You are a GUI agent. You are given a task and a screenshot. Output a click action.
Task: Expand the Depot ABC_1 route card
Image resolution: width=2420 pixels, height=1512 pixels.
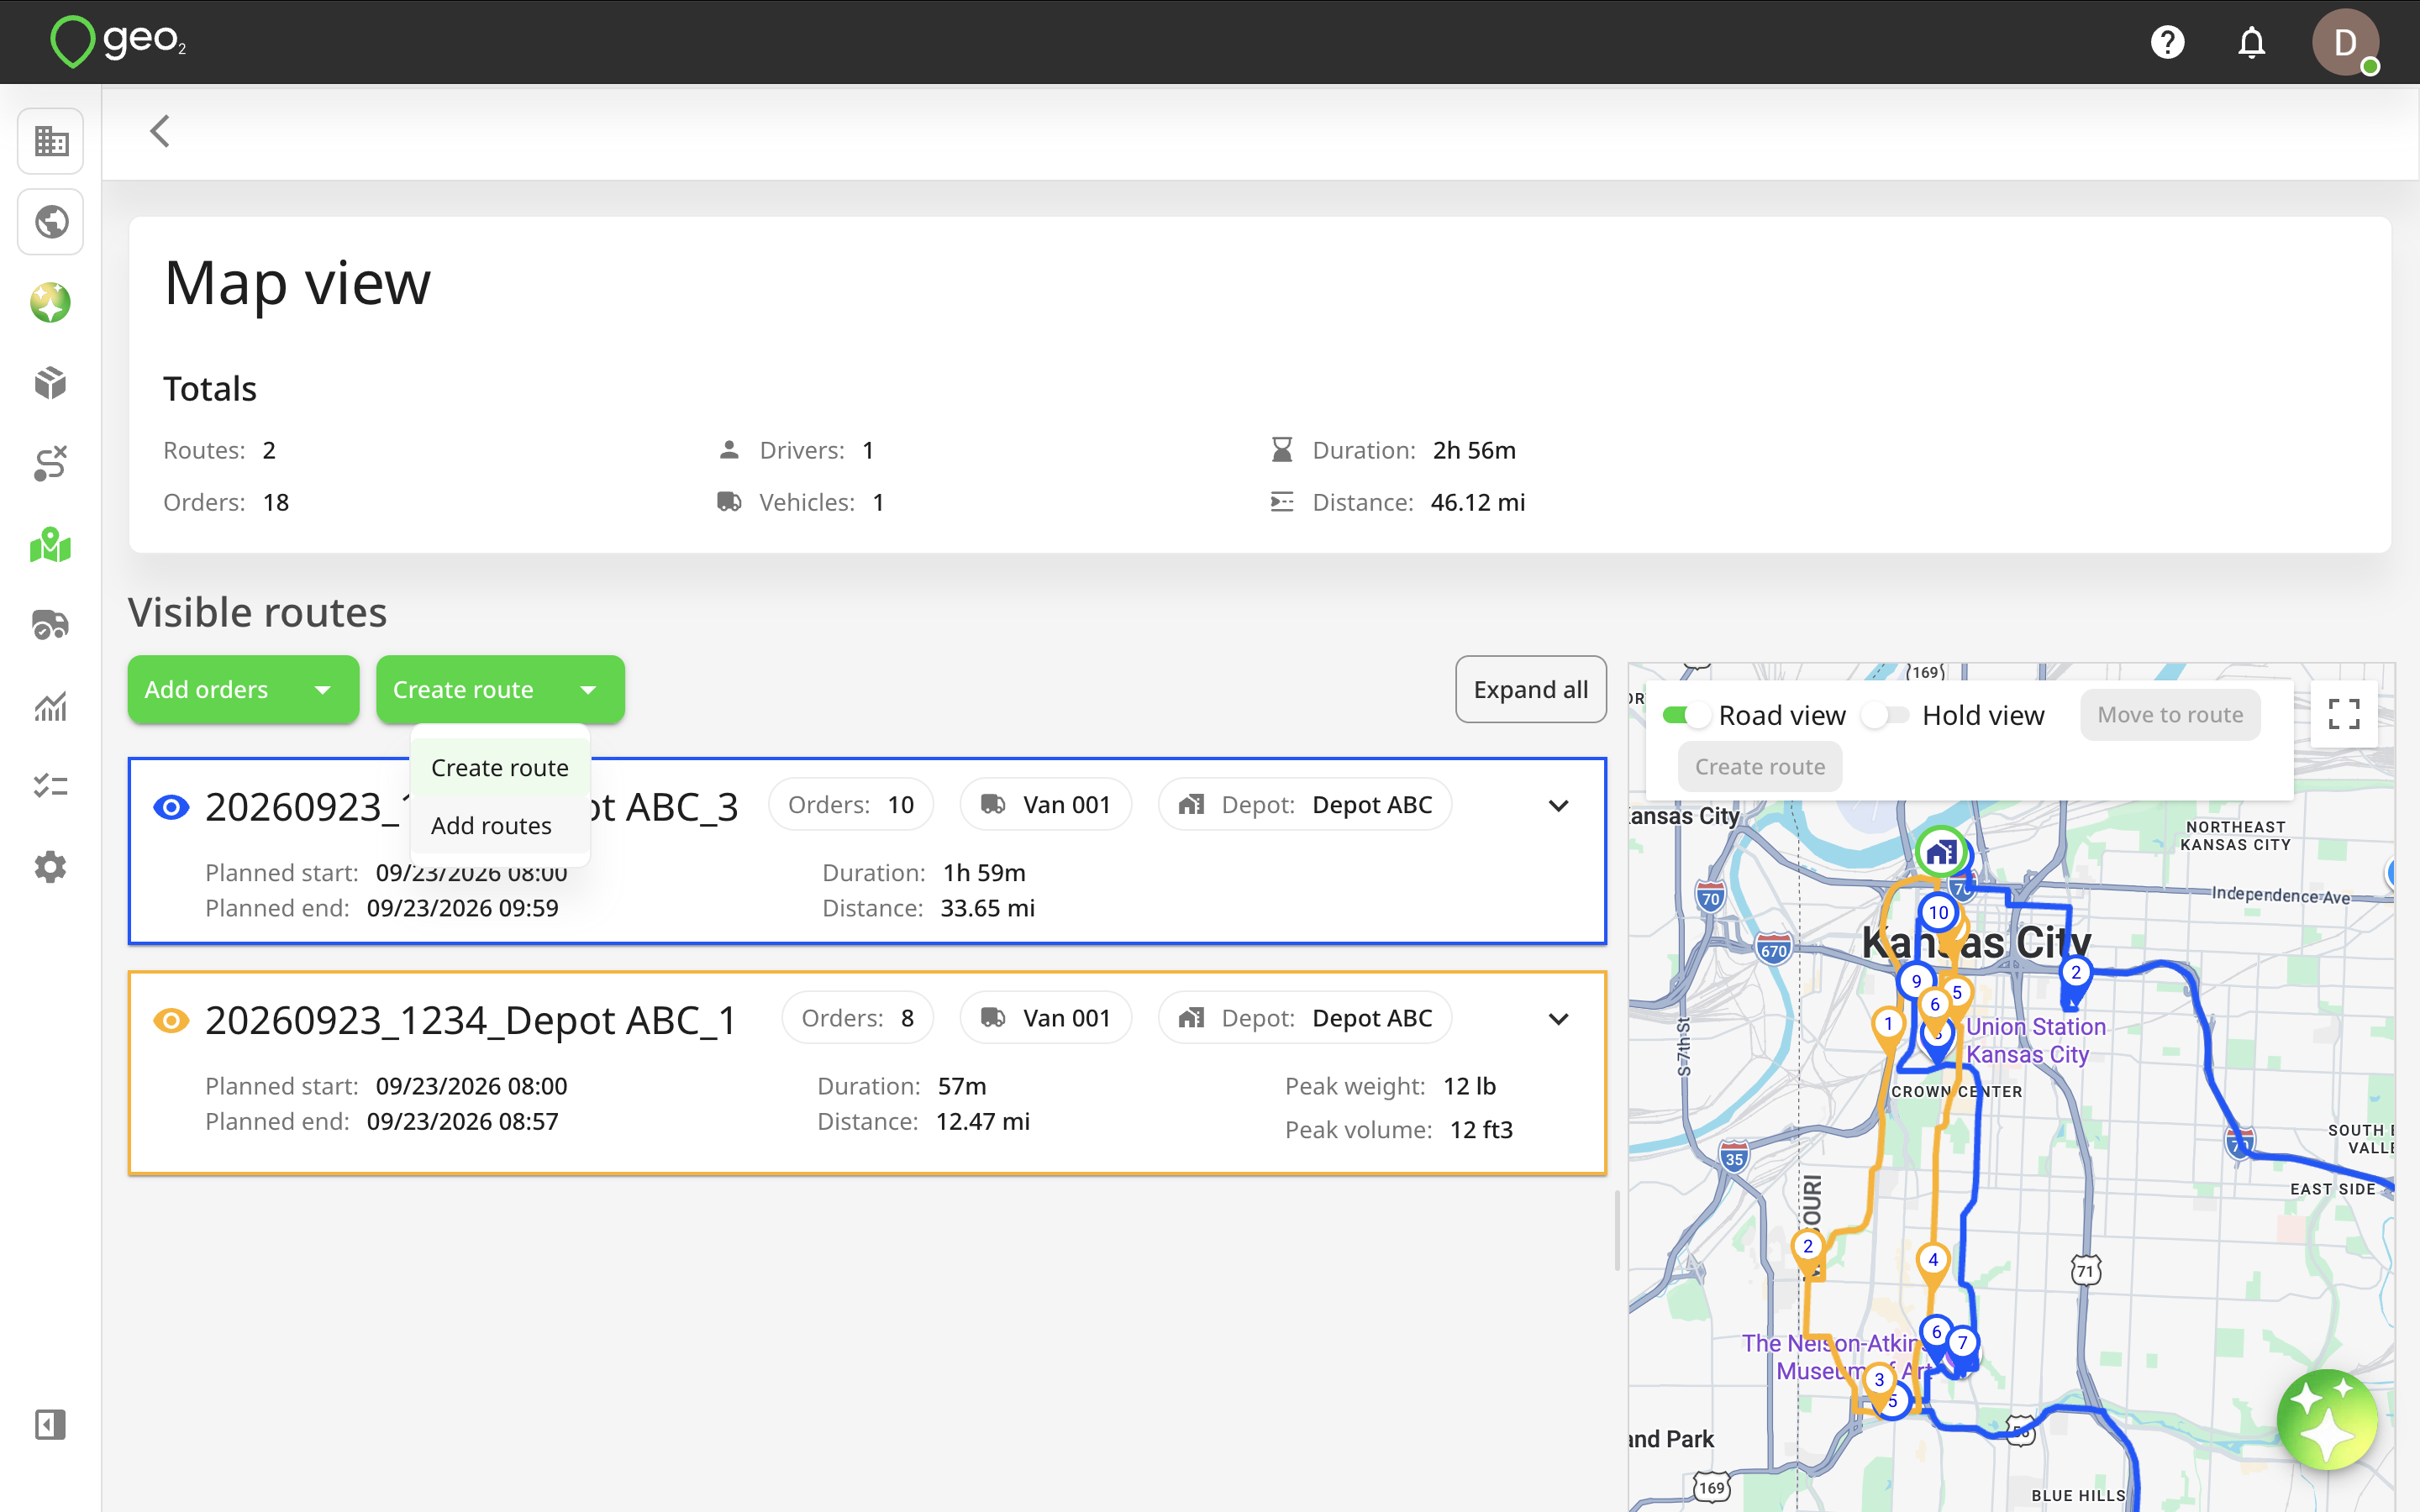pos(1558,1019)
